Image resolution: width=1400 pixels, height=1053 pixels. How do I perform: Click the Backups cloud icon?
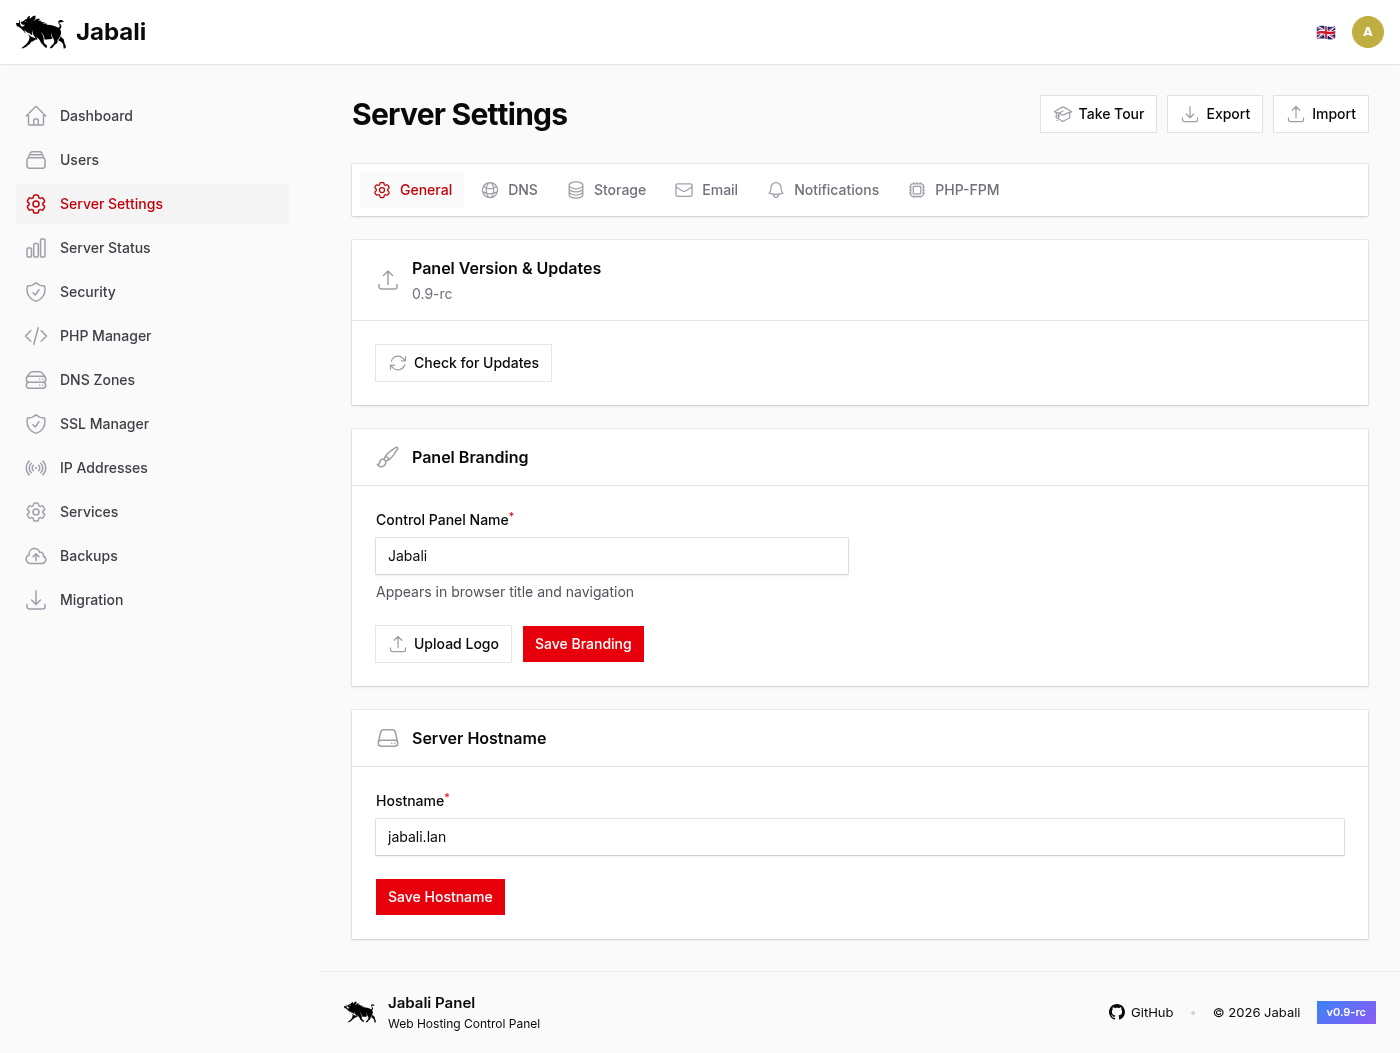coord(36,555)
